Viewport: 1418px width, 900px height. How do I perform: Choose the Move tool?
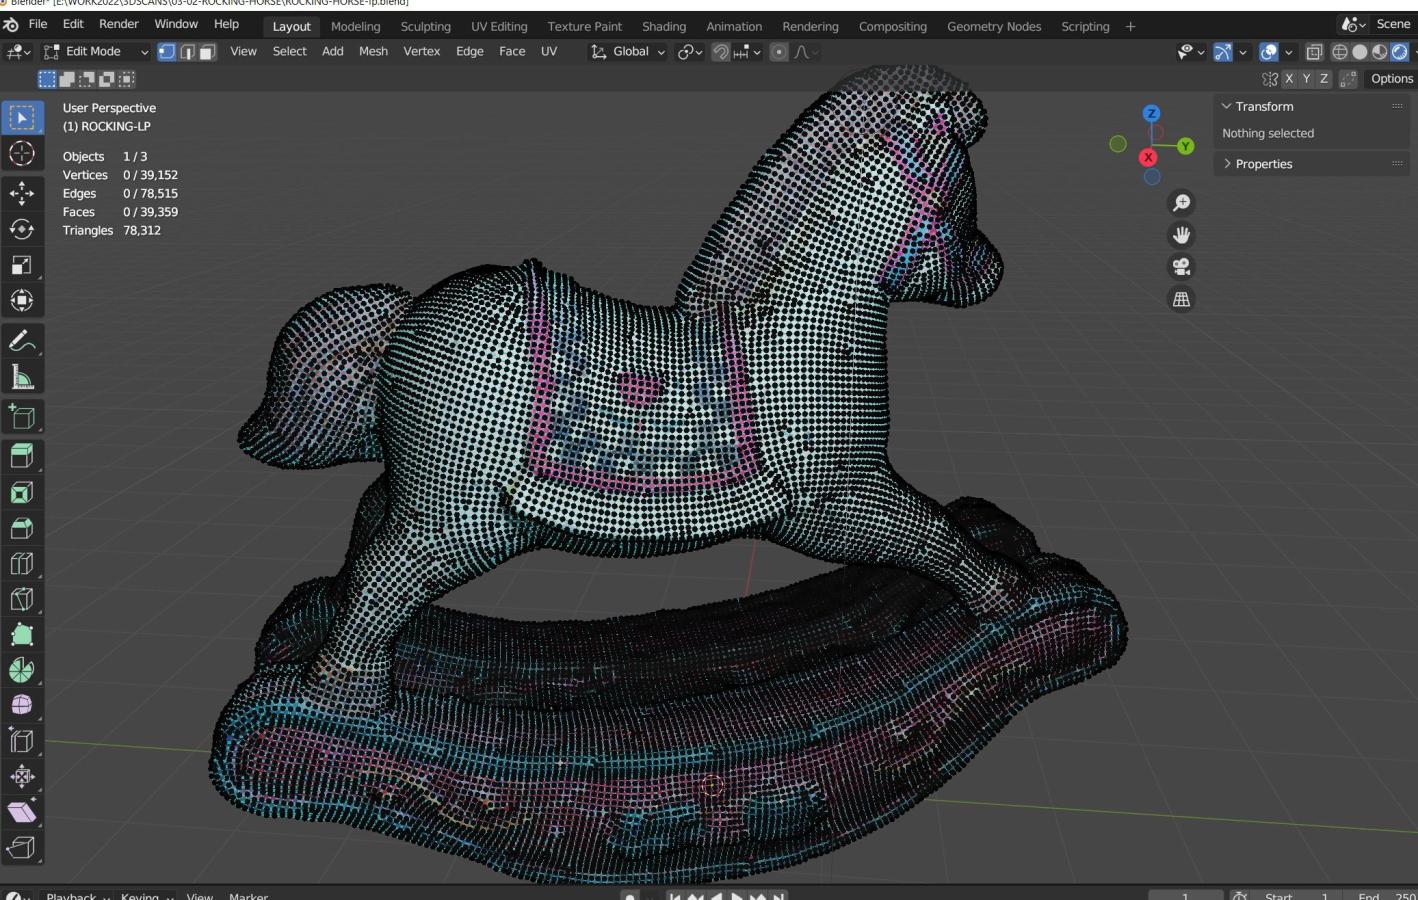click(22, 192)
